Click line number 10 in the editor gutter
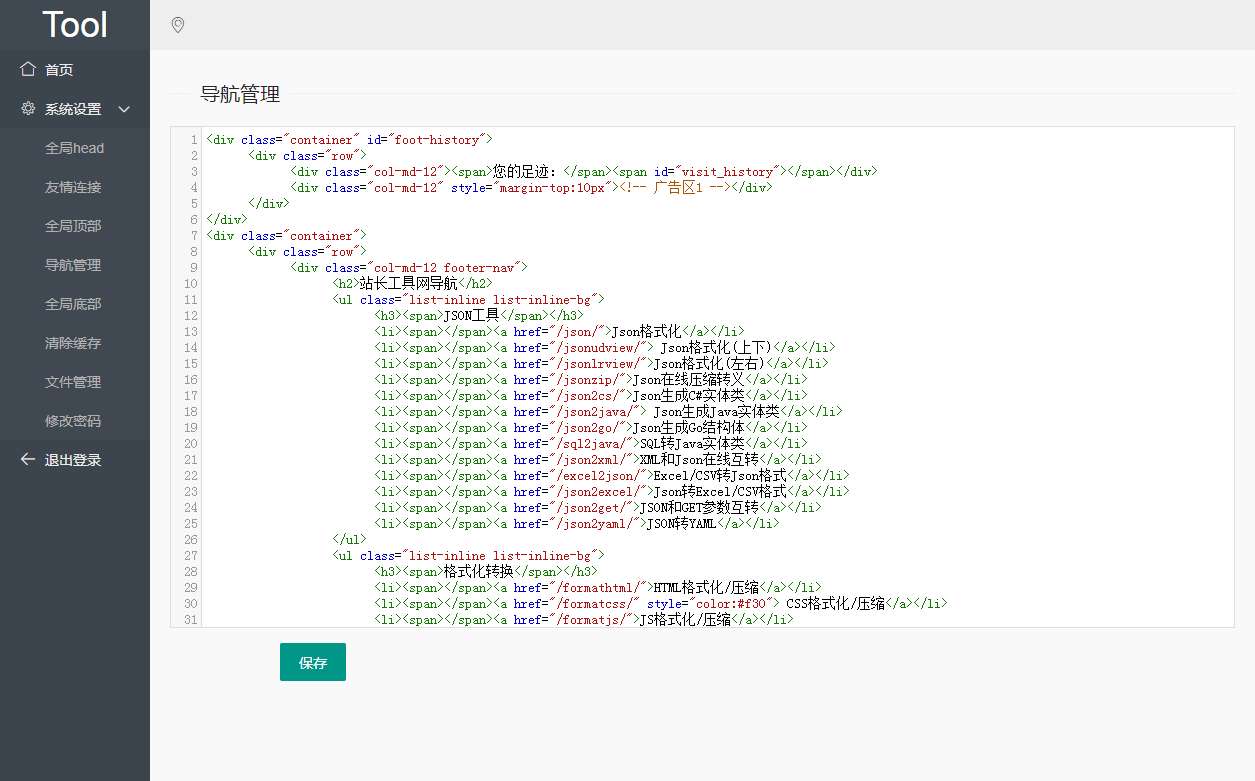The image size is (1255, 781). tap(190, 283)
